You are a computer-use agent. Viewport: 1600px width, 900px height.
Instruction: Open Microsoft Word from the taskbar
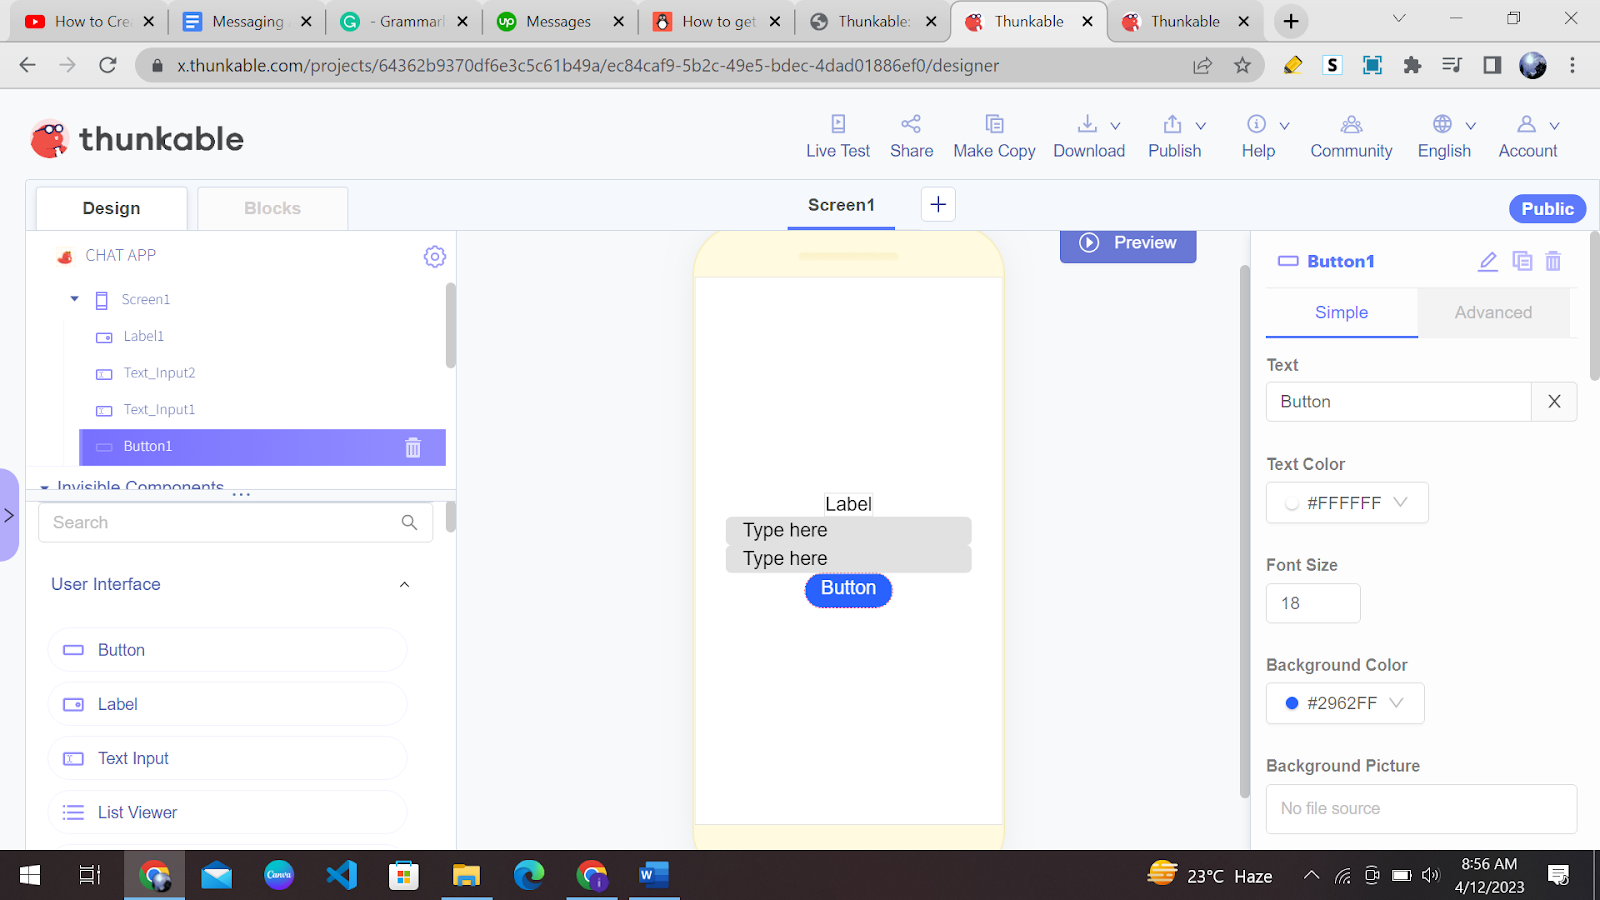point(653,876)
